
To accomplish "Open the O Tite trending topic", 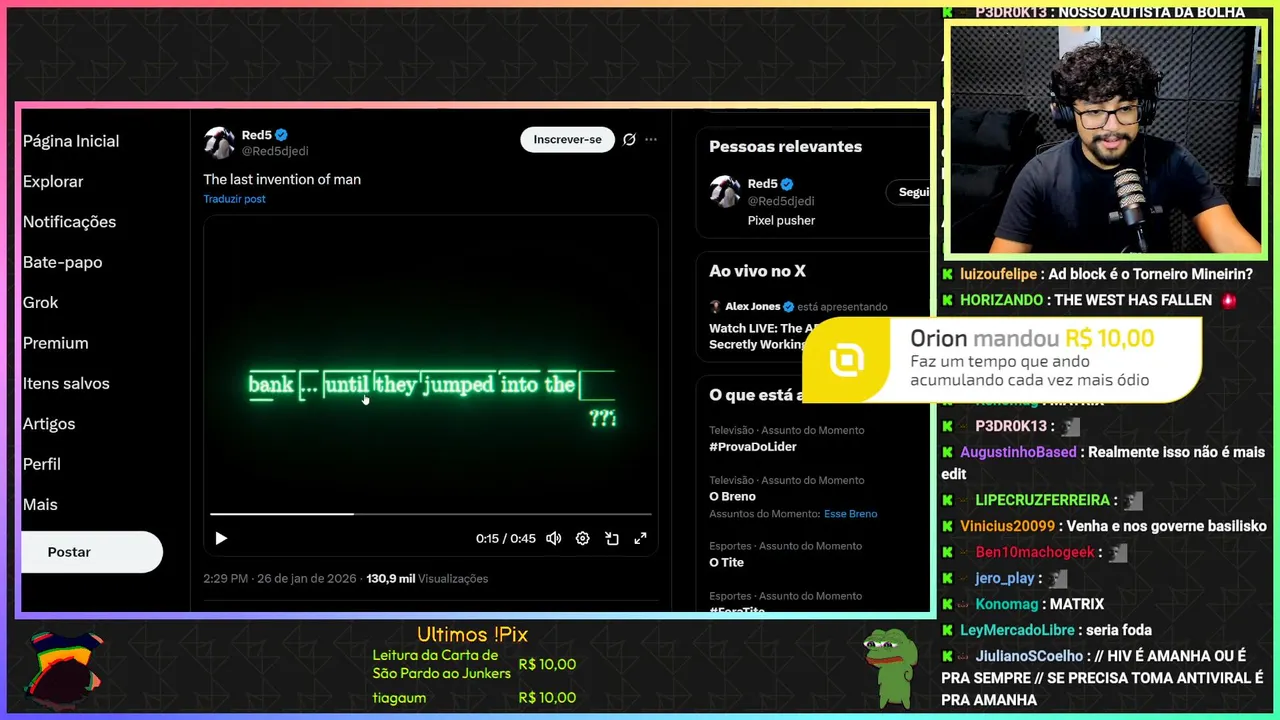I will [x=726, y=563].
